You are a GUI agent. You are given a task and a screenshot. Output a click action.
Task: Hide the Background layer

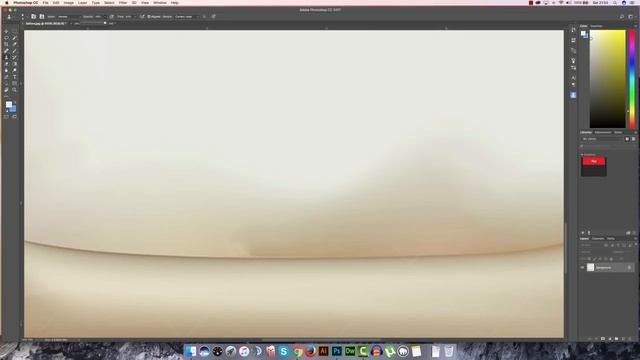582,267
